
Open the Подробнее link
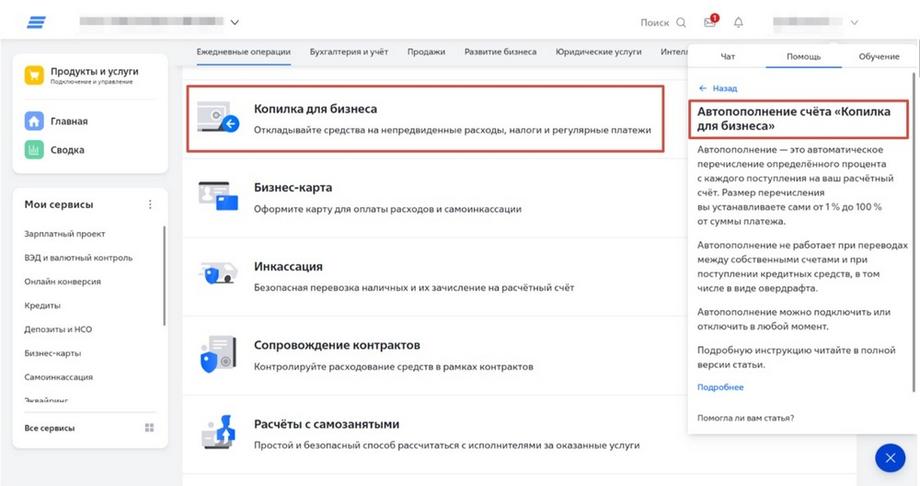click(720, 387)
